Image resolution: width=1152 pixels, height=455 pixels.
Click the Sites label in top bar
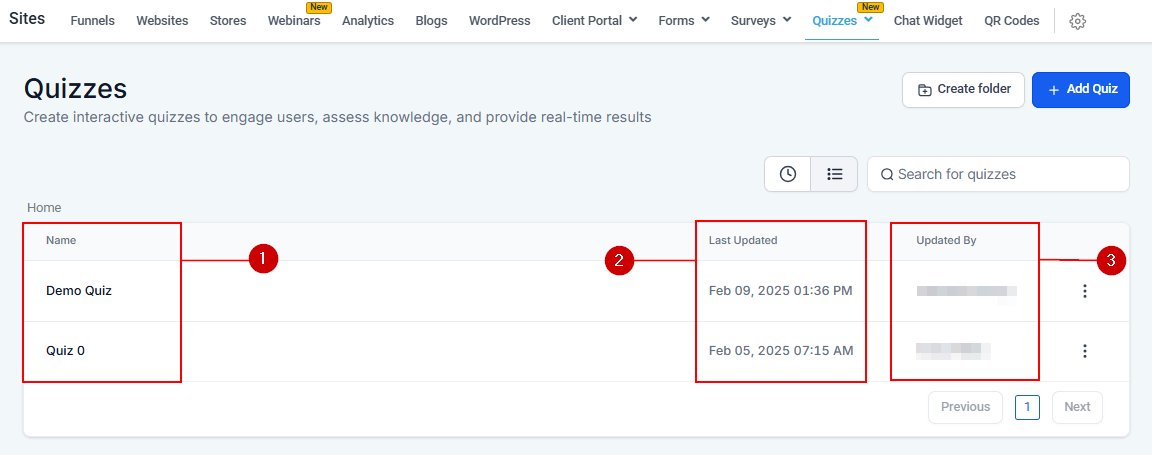pos(27,19)
